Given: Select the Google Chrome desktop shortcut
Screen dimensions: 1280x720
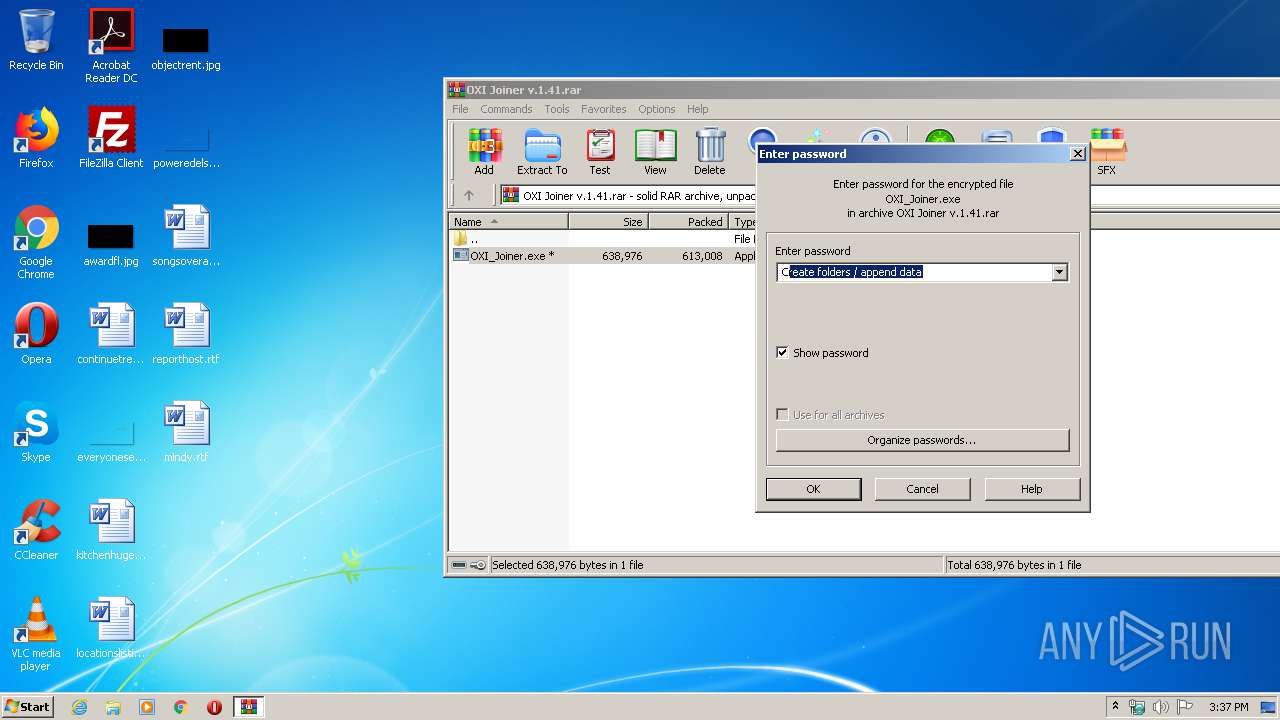Looking at the screenshot, I should click(36, 242).
